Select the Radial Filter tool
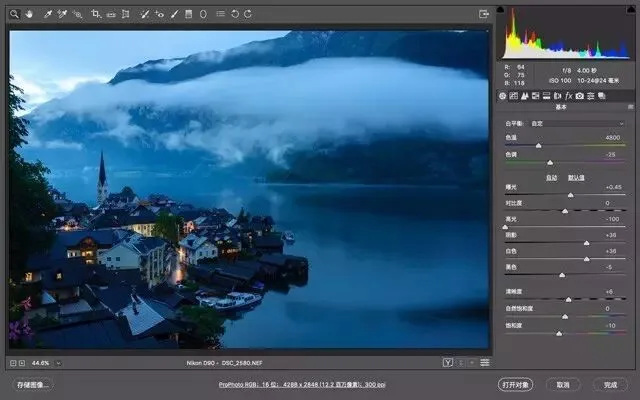 point(203,14)
